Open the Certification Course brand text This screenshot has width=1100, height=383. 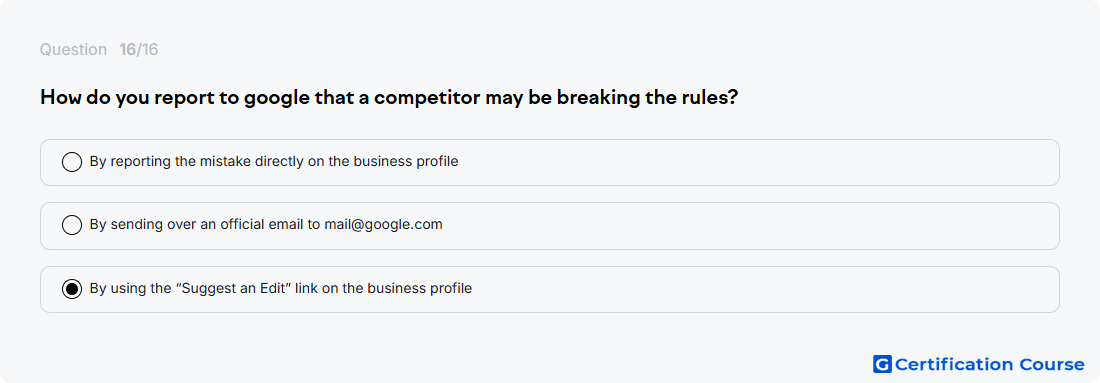(x=990, y=364)
